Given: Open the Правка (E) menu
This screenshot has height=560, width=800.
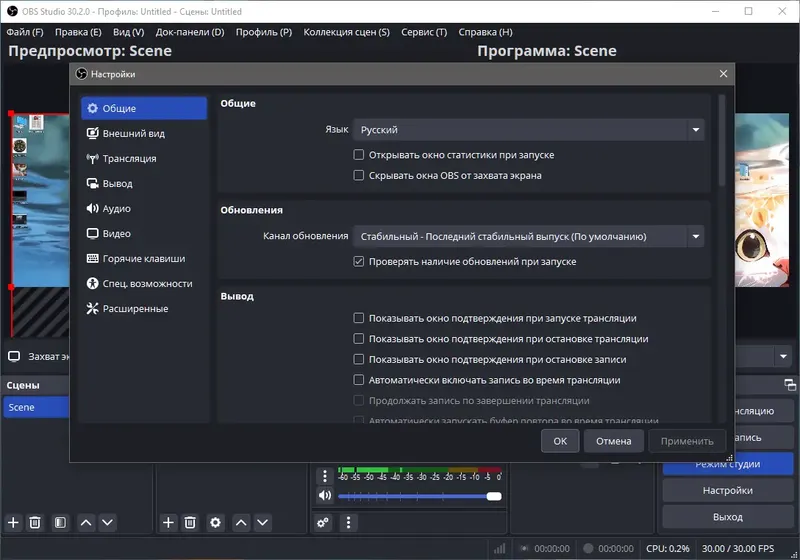Looking at the screenshot, I should point(78,32).
